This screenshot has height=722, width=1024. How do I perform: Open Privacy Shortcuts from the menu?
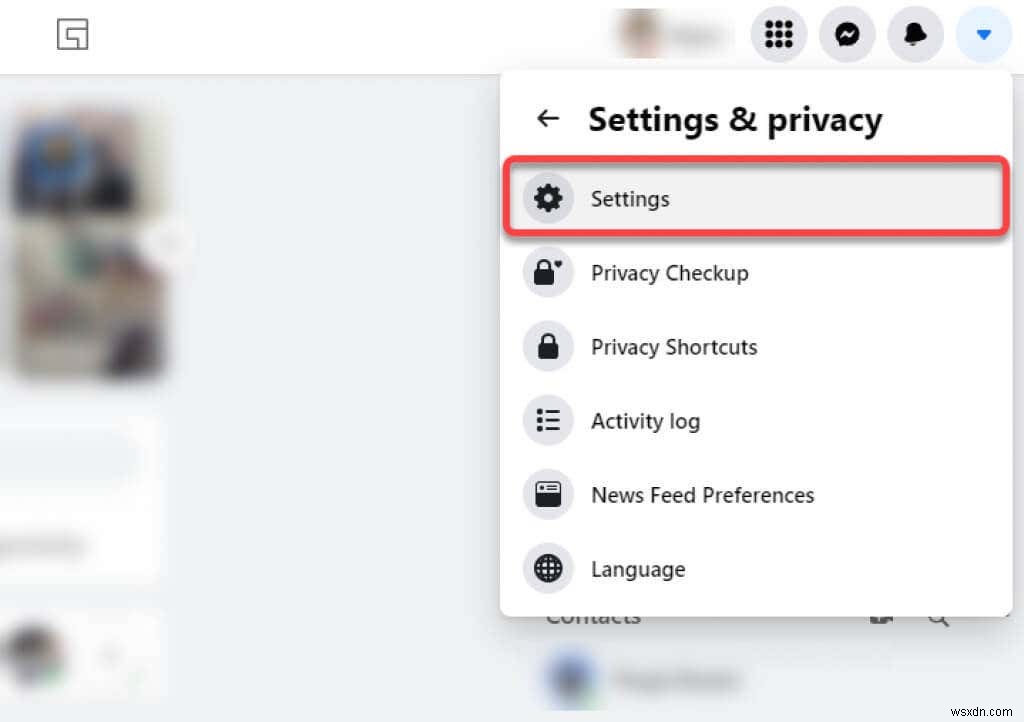[x=674, y=346]
